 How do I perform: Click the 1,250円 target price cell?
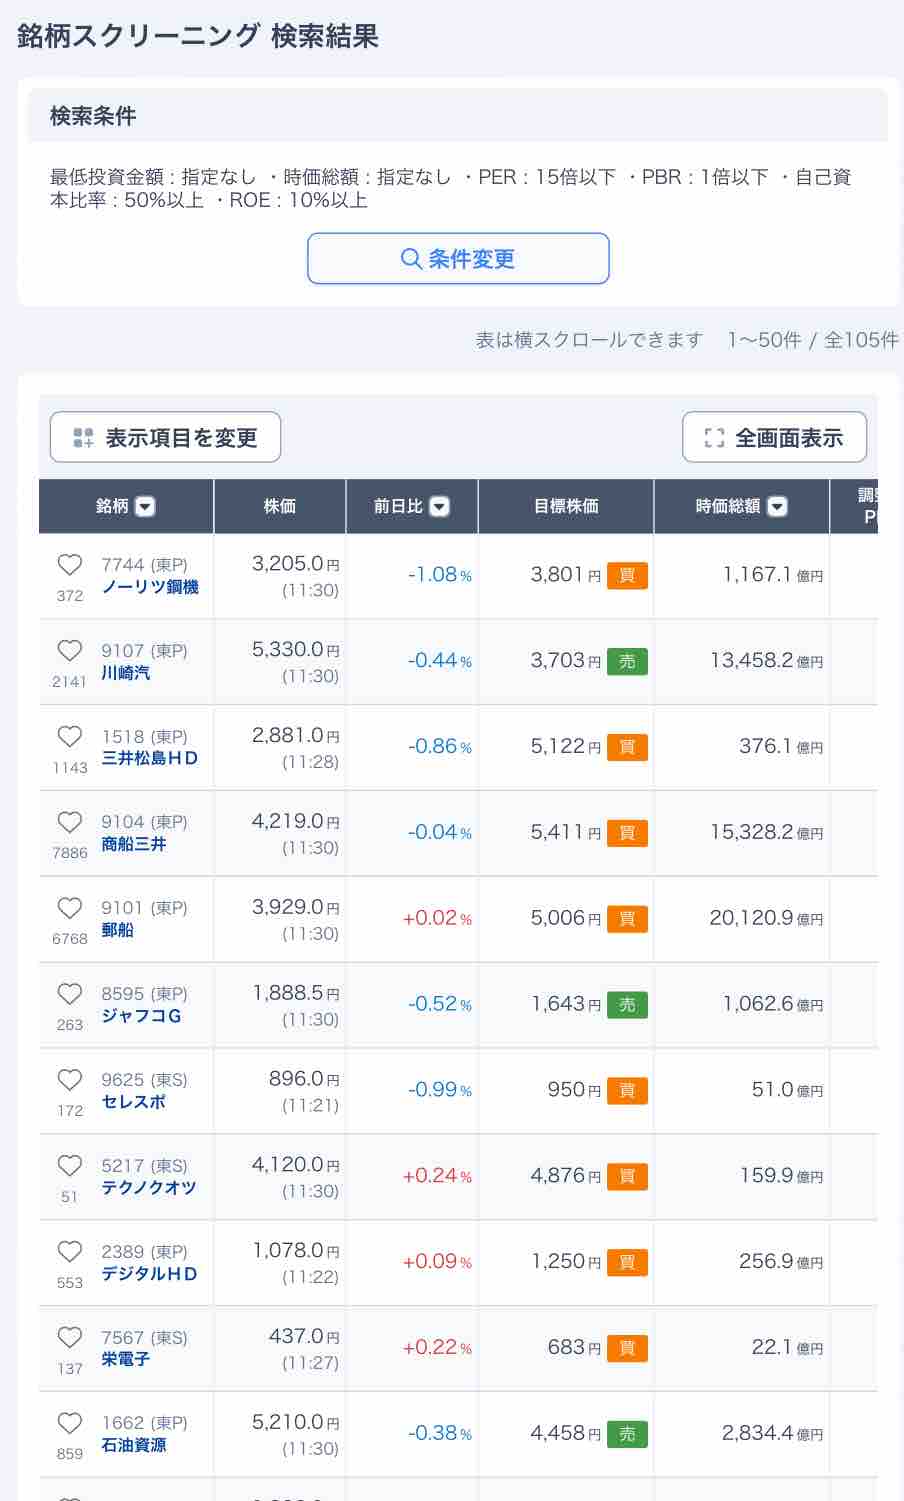[566, 1262]
